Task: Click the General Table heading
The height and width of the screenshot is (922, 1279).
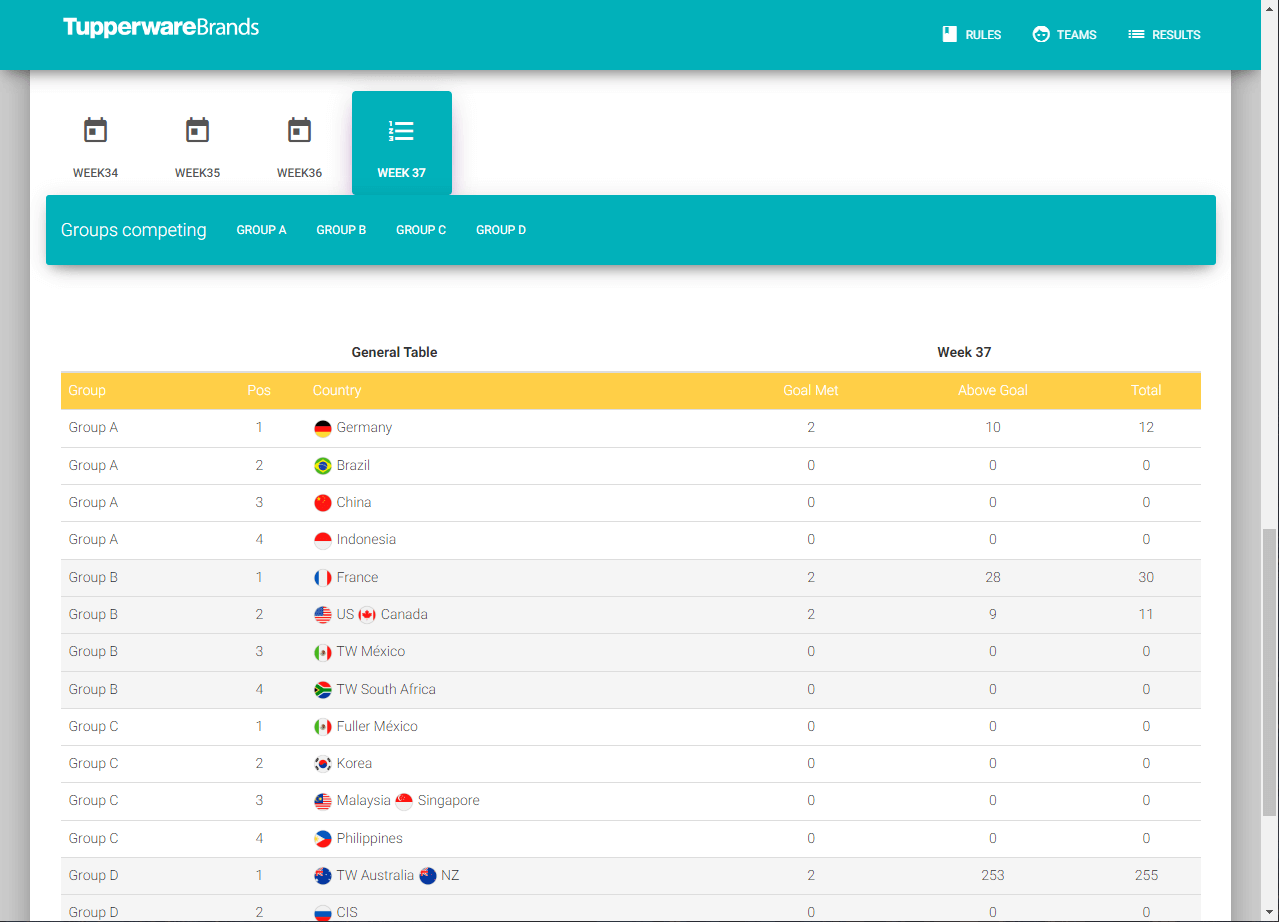Action: pos(394,352)
